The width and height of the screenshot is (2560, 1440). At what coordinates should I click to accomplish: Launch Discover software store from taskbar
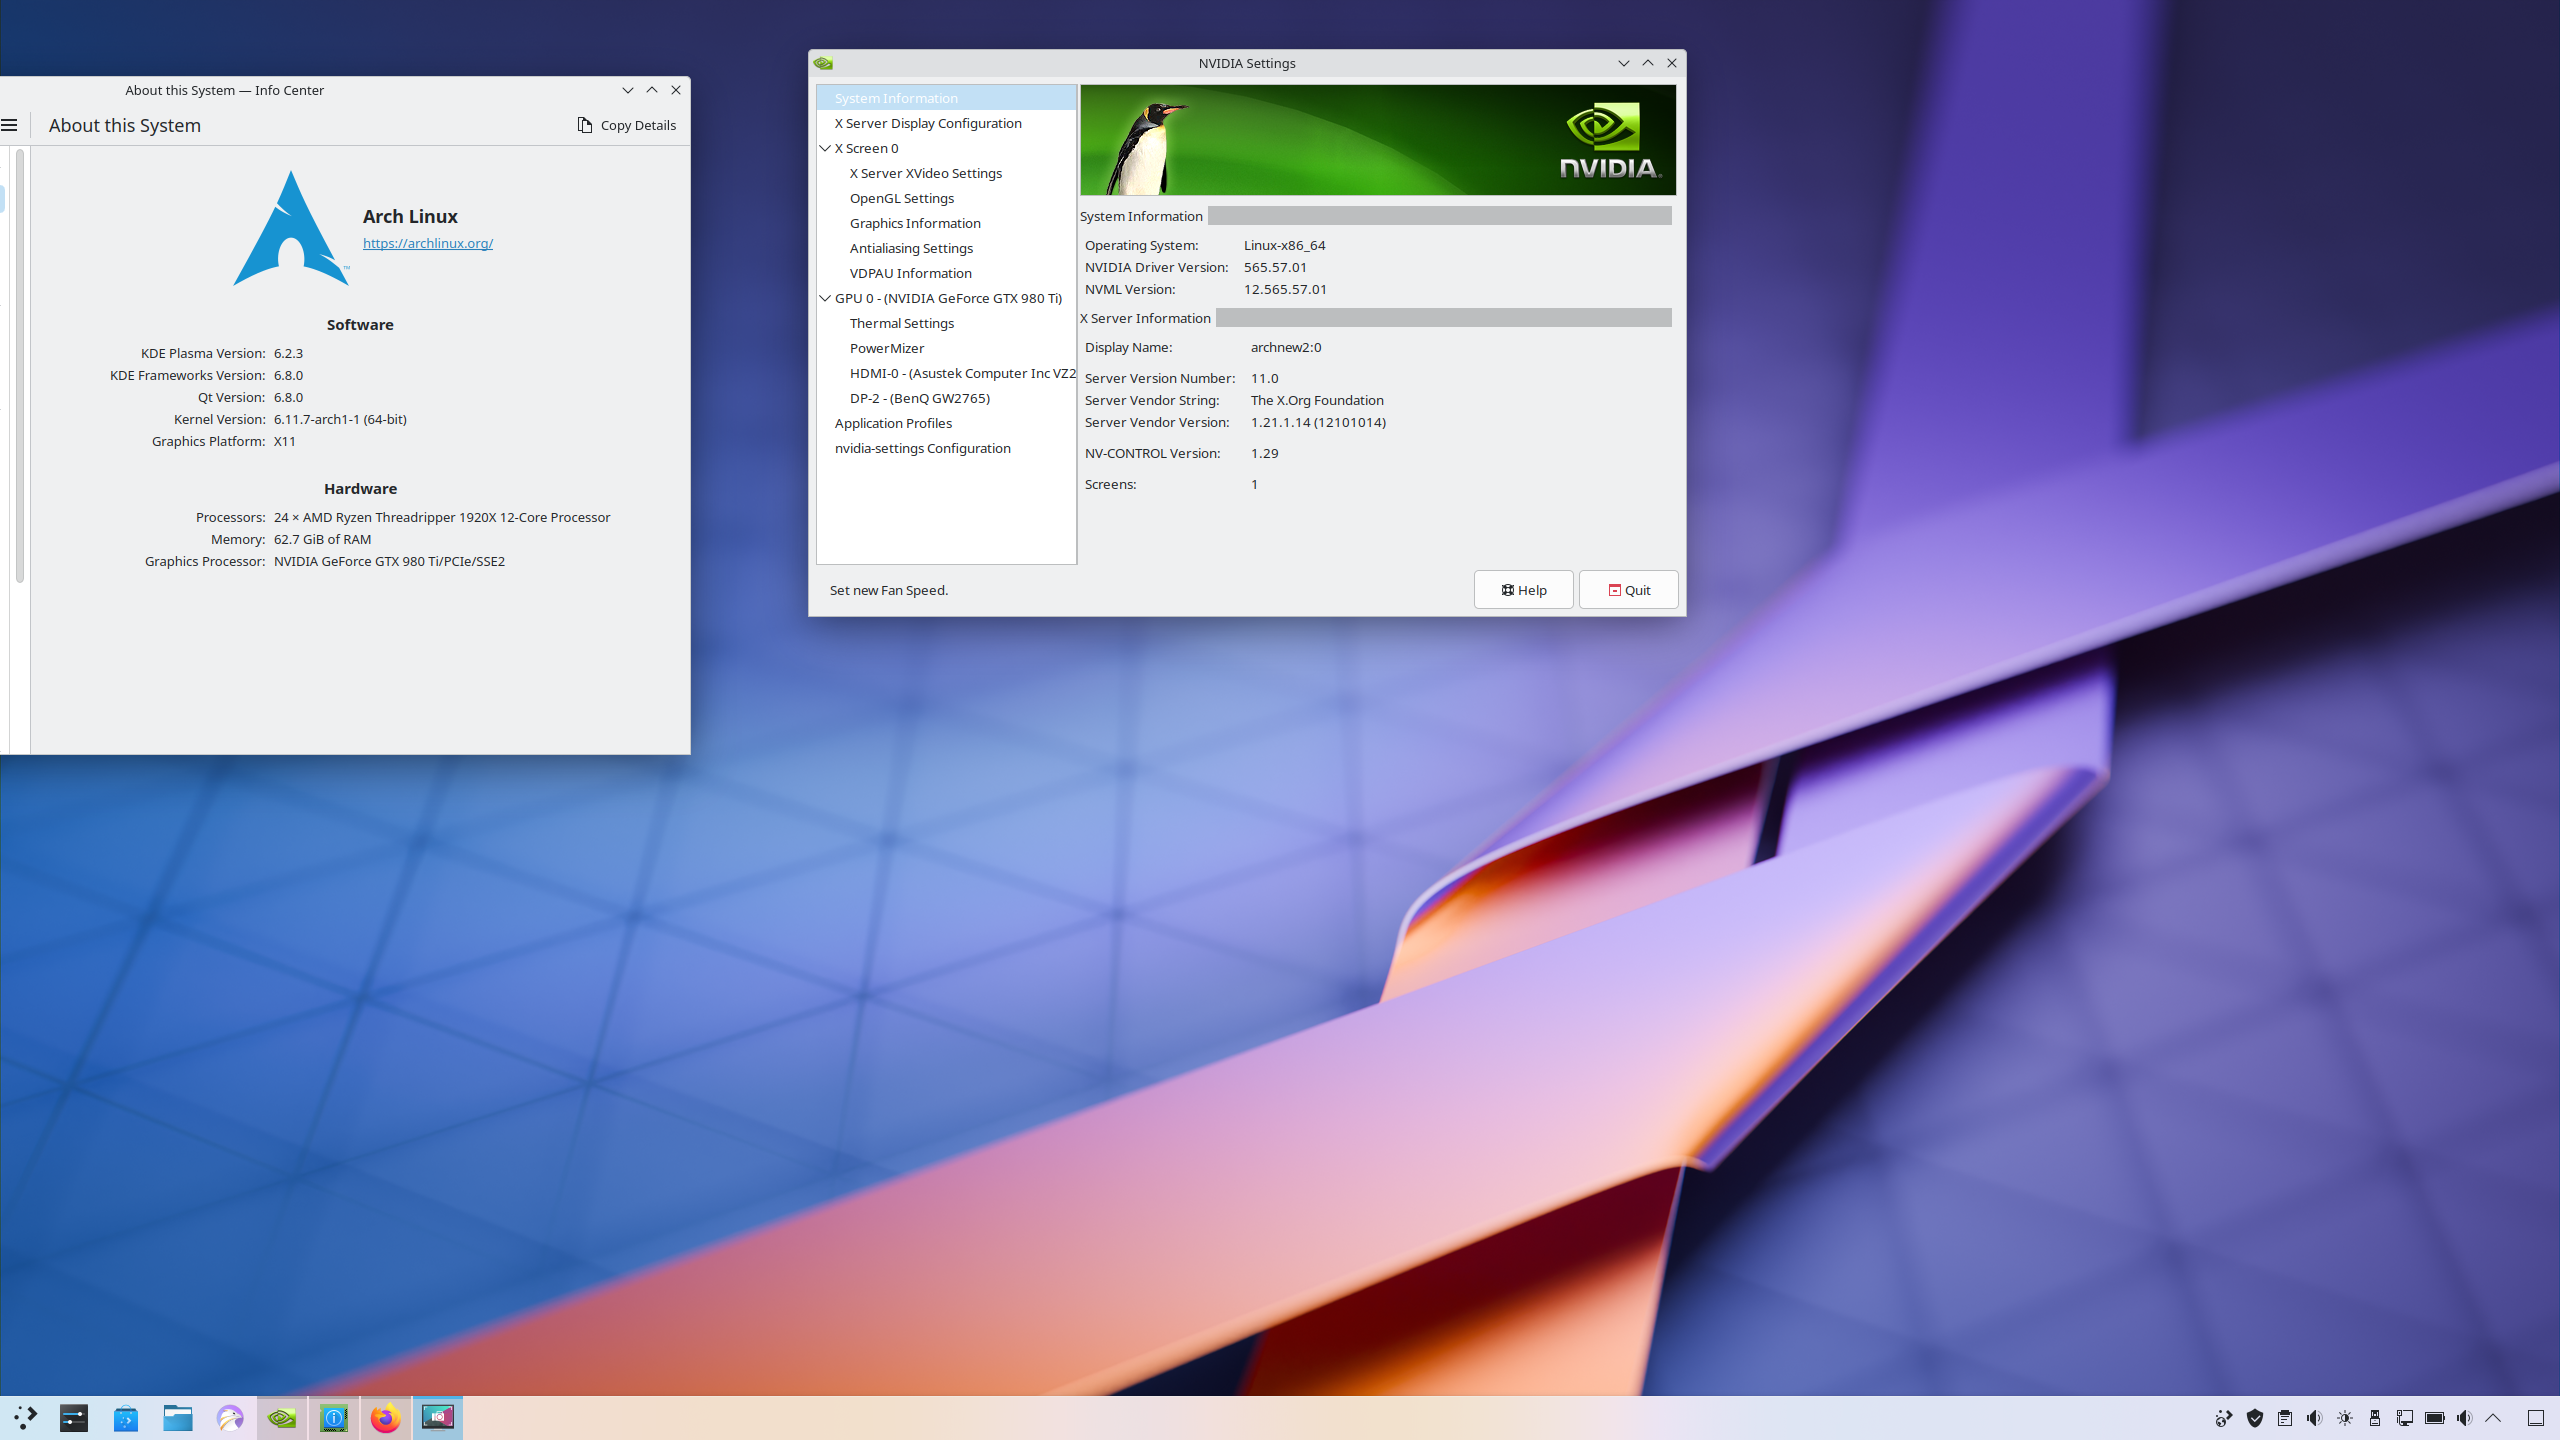(x=126, y=1417)
